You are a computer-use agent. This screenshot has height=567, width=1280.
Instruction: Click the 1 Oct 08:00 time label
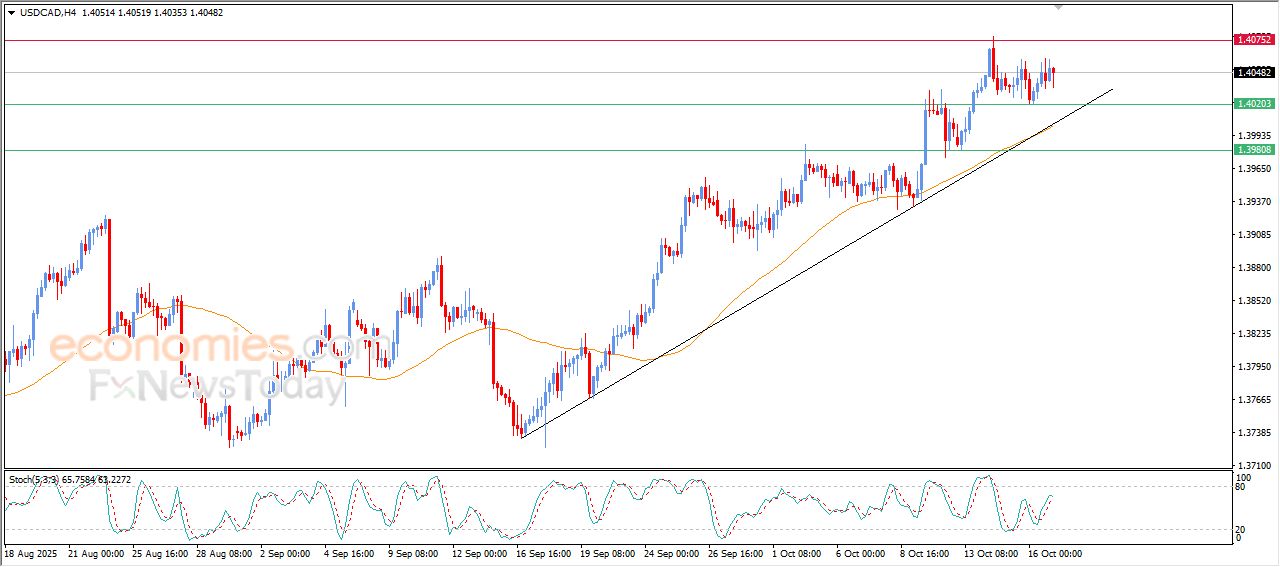pyautogui.click(x=798, y=553)
